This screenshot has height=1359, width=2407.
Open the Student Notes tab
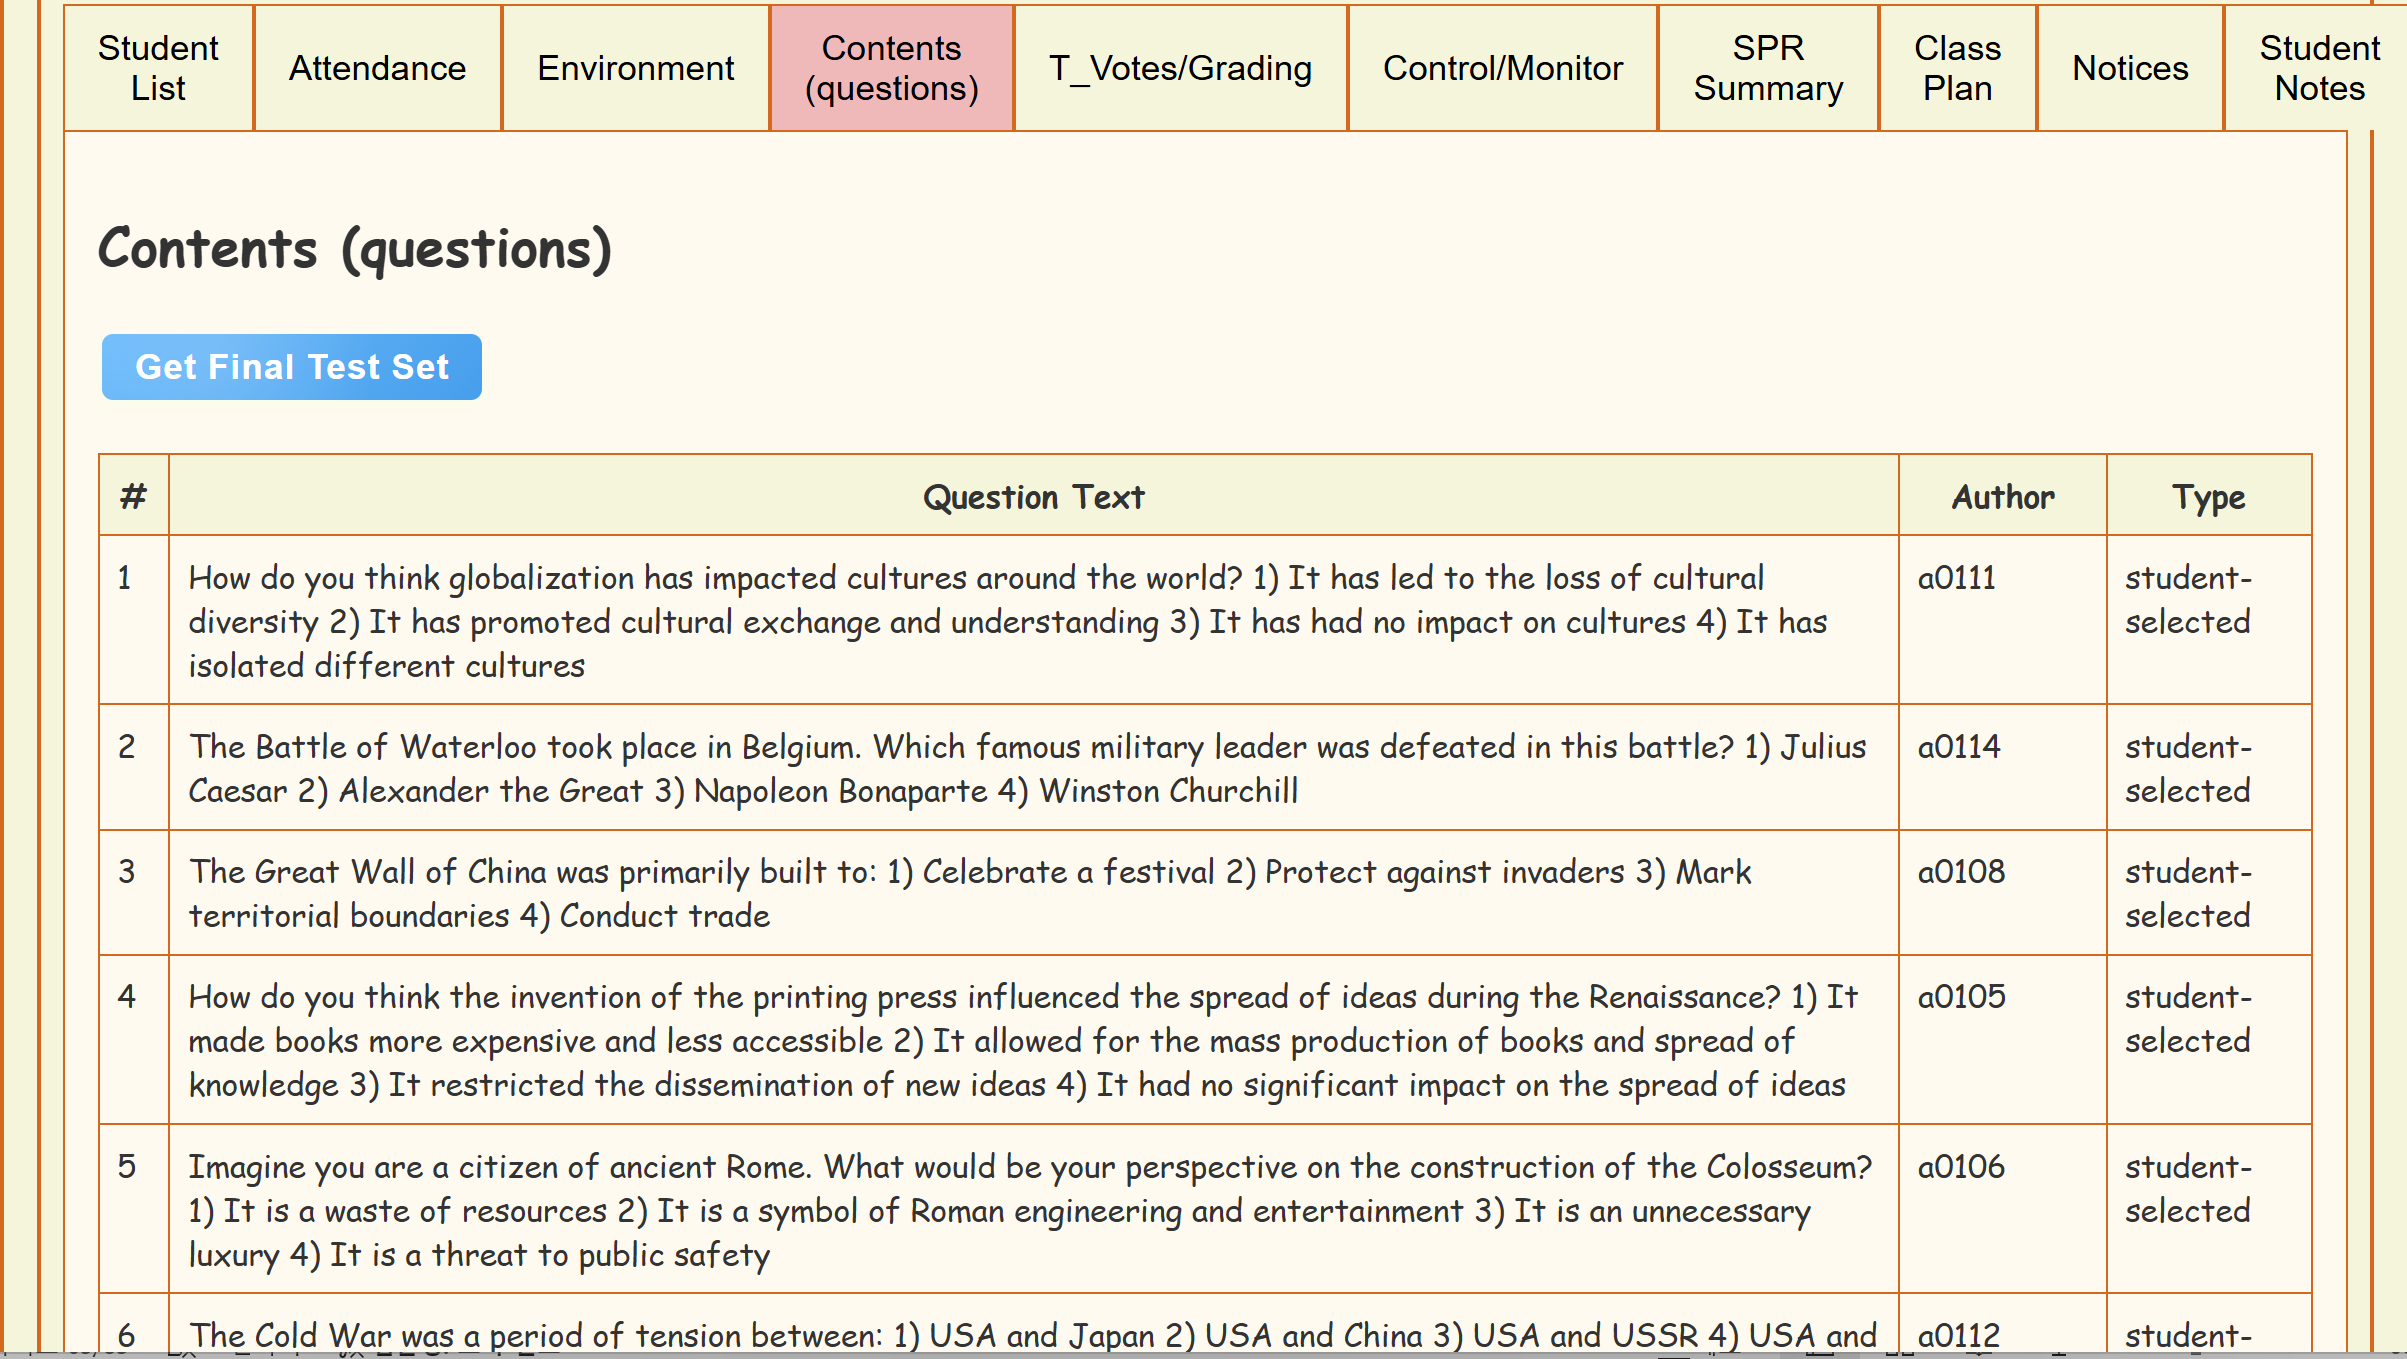point(2319,68)
